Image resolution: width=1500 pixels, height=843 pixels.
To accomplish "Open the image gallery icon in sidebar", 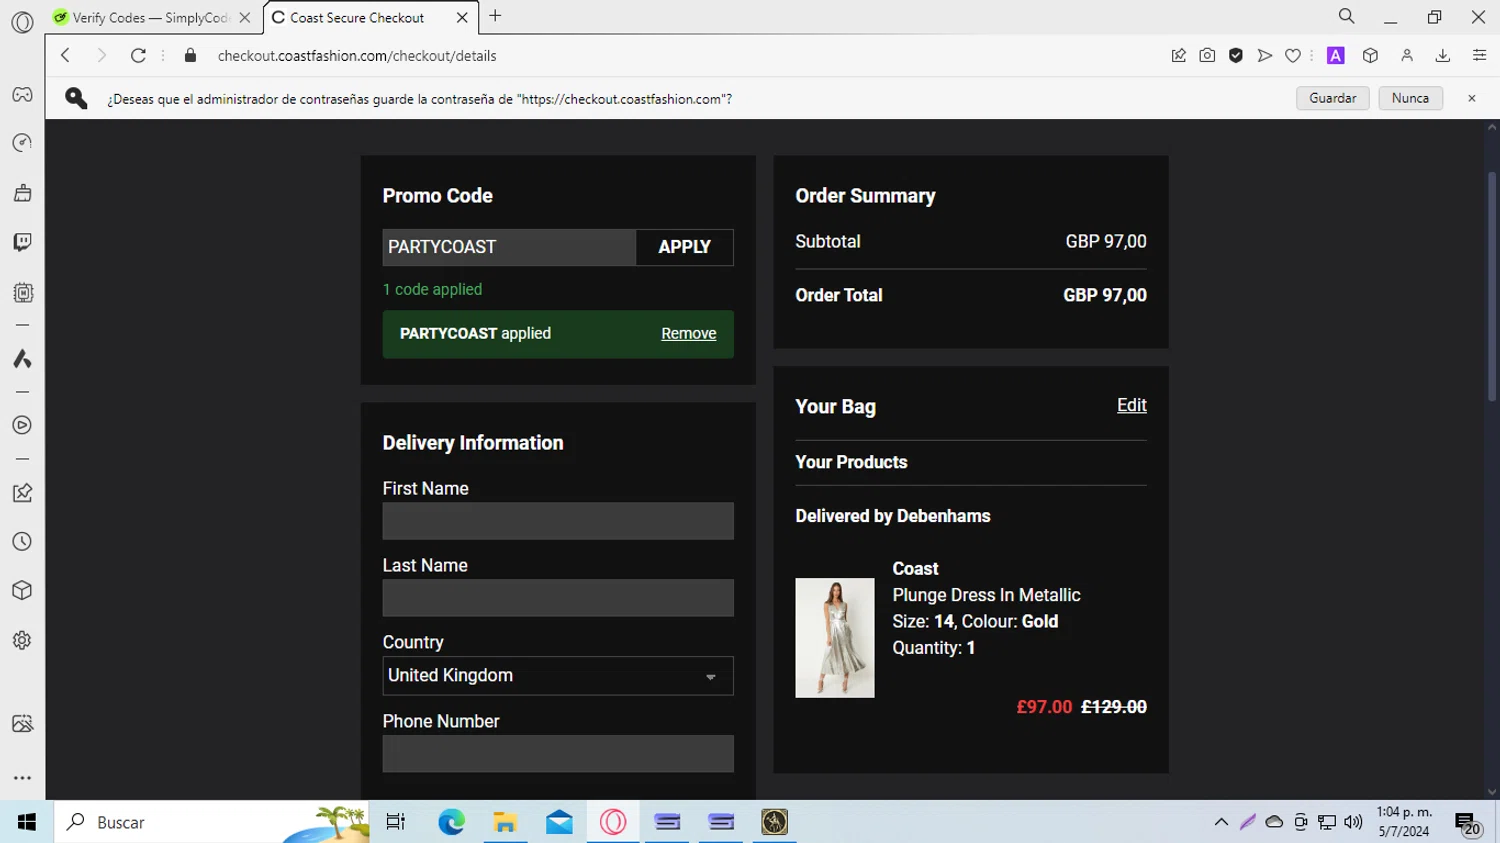I will pyautogui.click(x=22, y=723).
